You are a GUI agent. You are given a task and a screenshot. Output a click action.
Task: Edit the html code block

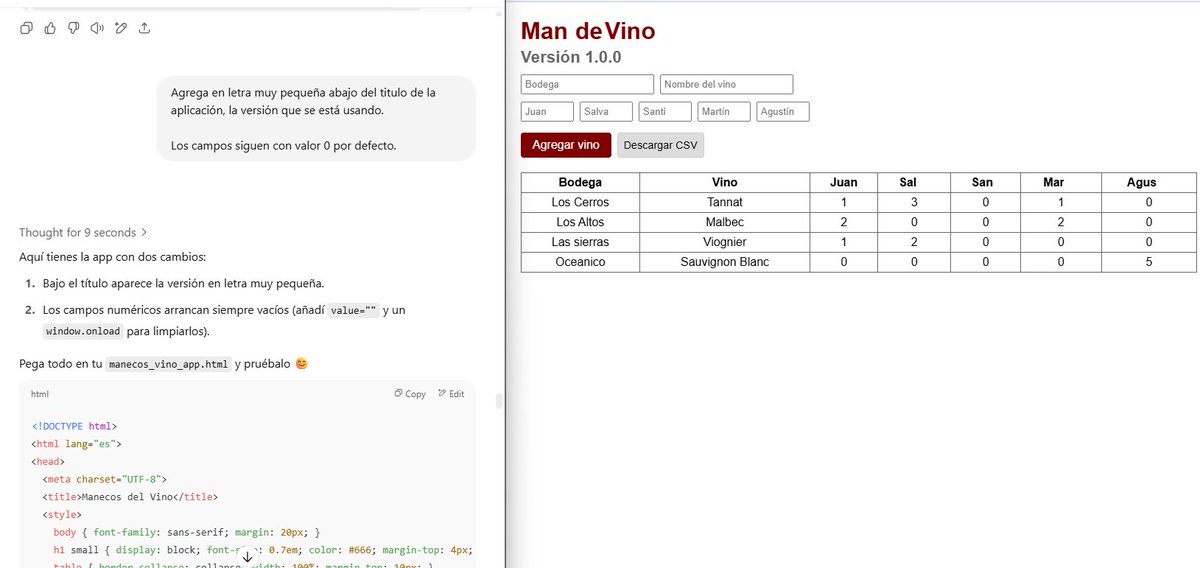click(x=450, y=394)
